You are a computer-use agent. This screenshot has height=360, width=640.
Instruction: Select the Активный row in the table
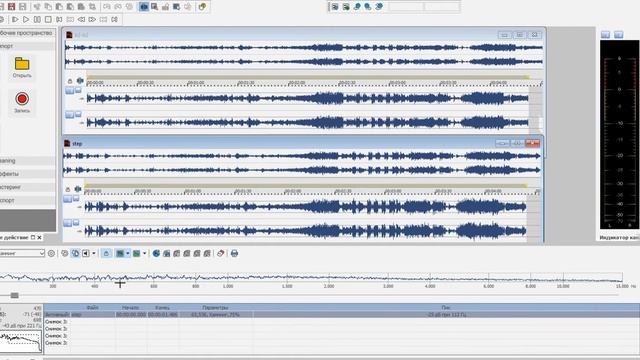342,315
